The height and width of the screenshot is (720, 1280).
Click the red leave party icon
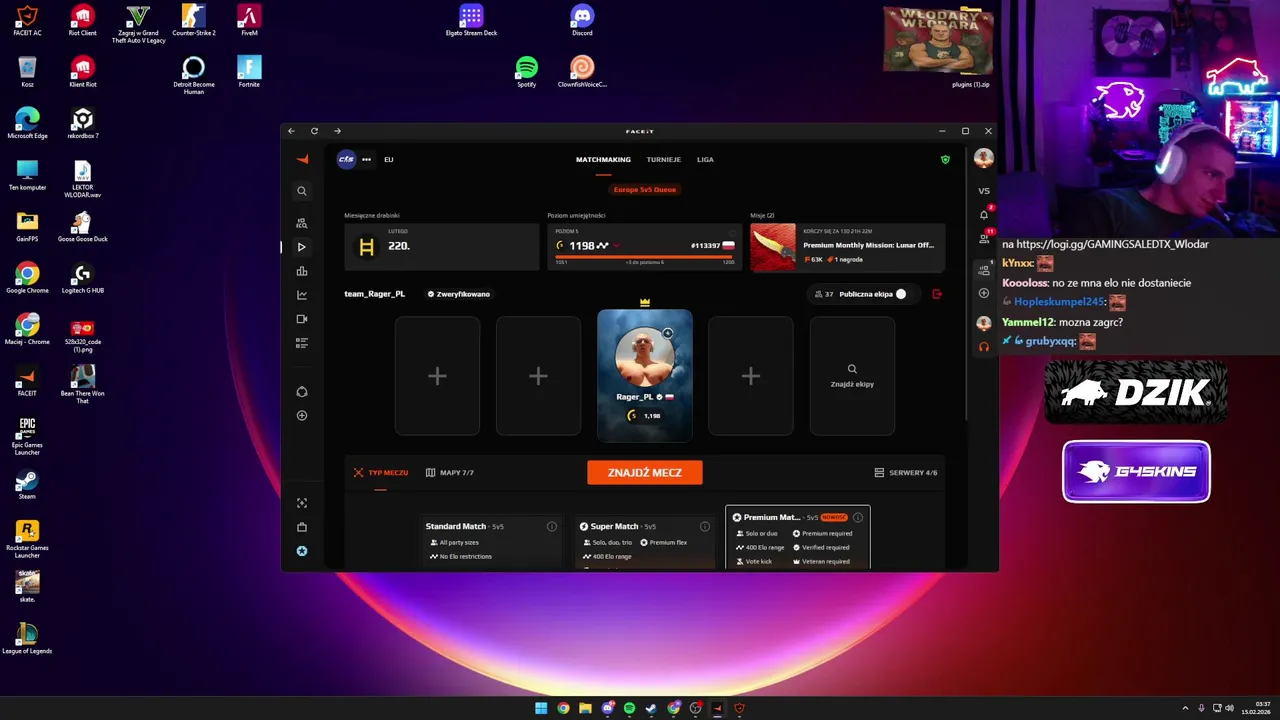[x=937, y=294]
